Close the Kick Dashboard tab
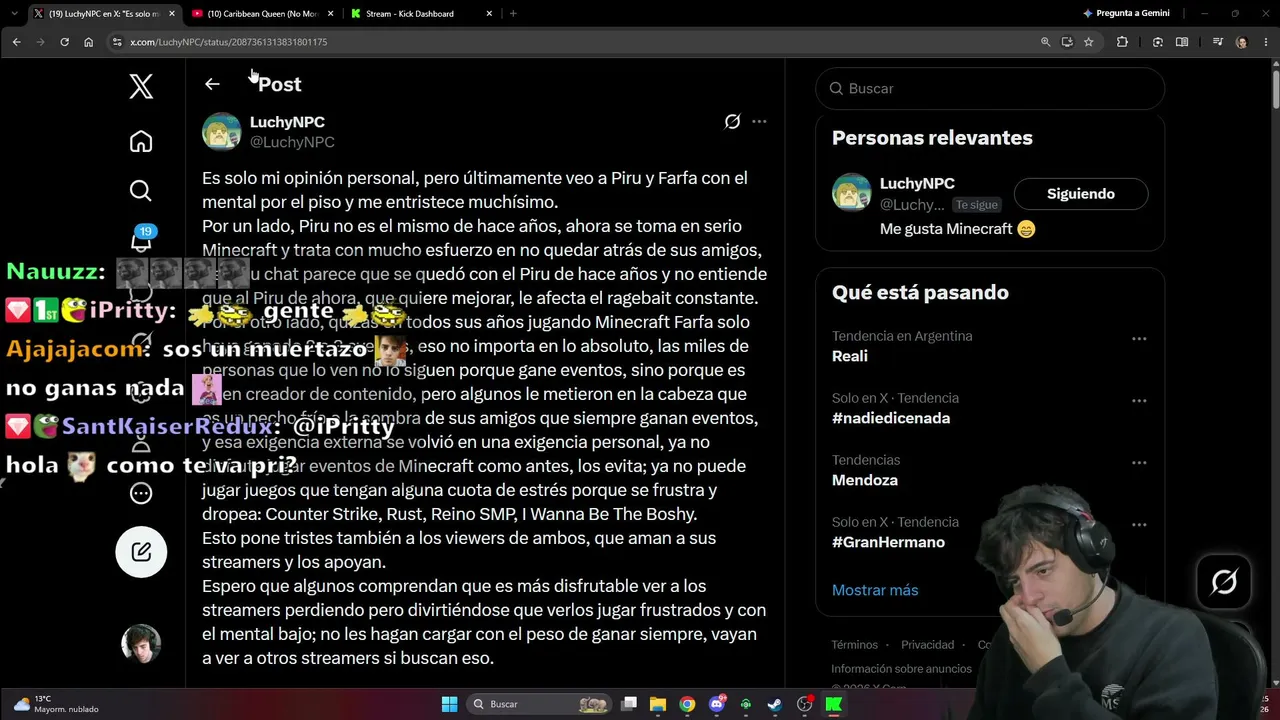This screenshot has height=720, width=1280. pos(489,14)
